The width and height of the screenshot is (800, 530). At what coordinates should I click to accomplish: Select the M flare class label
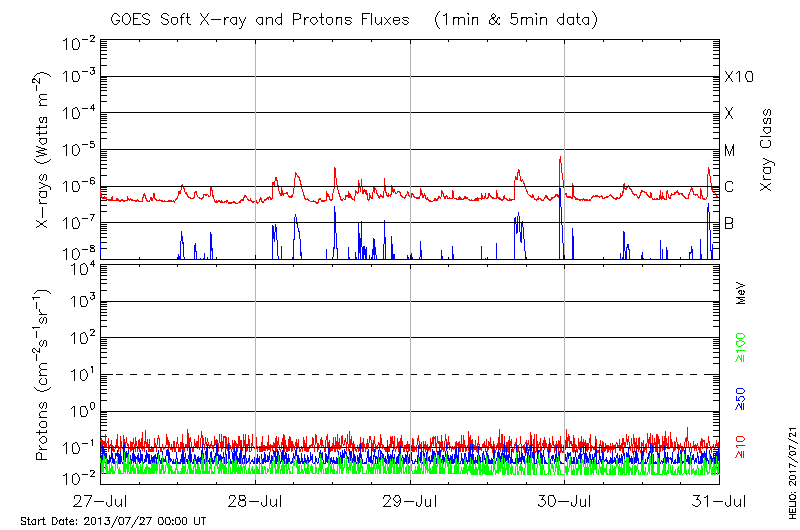pyautogui.click(x=730, y=150)
